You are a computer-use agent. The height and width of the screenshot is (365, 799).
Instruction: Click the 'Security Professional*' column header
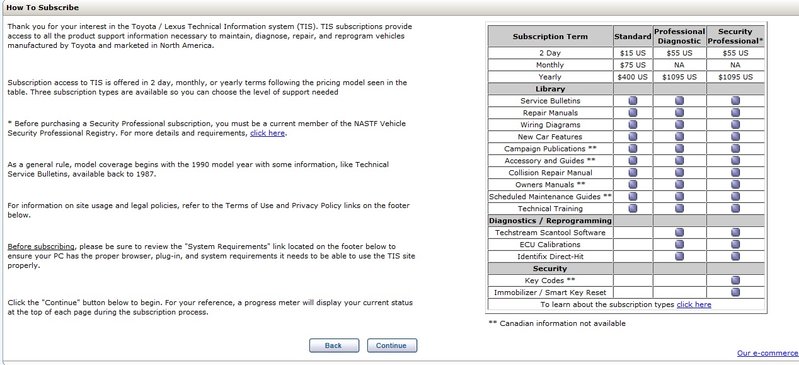pos(735,36)
